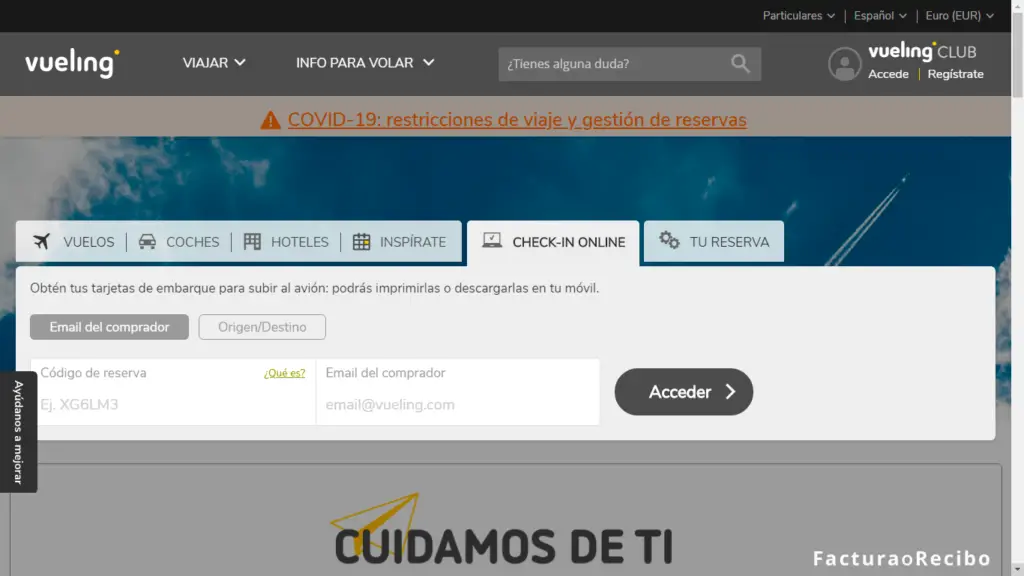
Task: Expand the INFO PARA VOLAR menu
Action: pos(365,63)
